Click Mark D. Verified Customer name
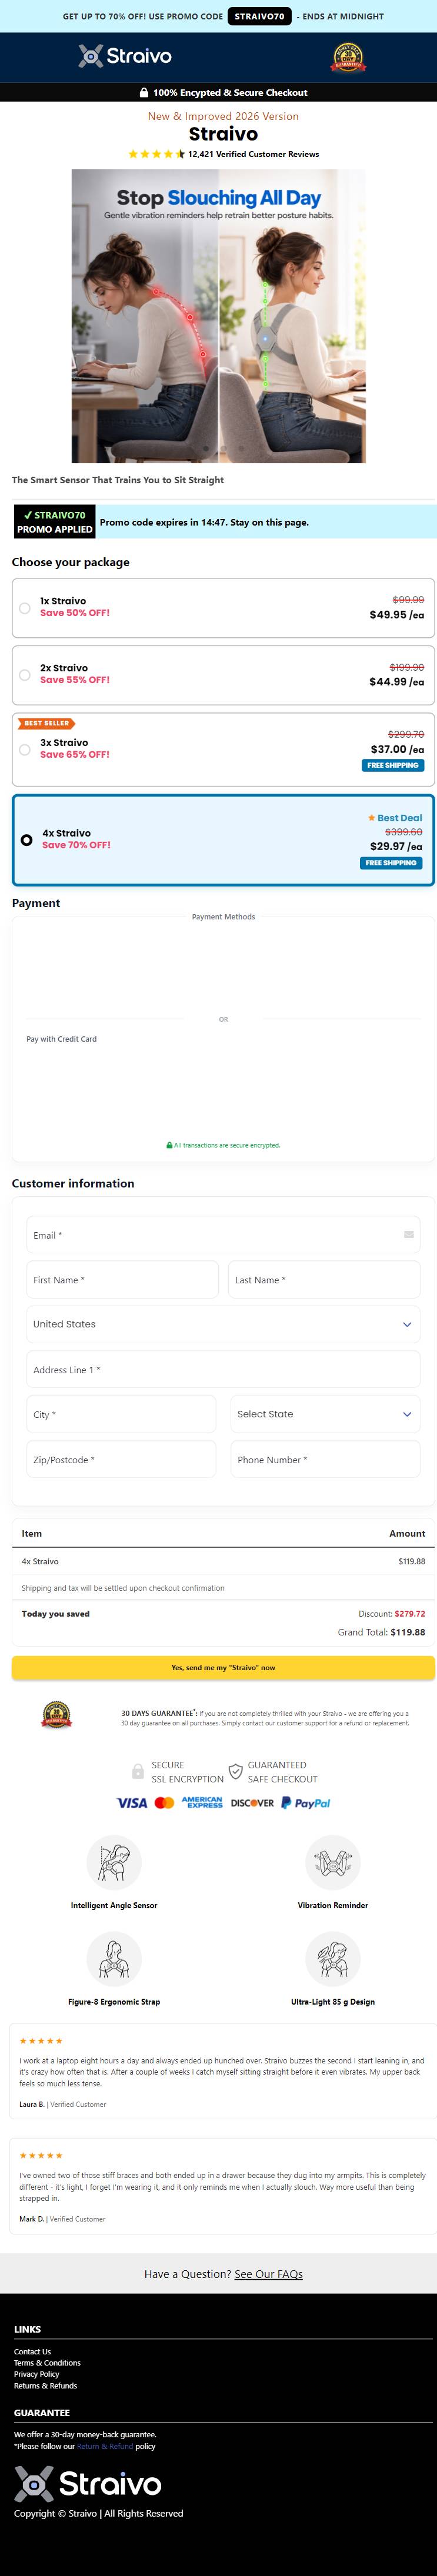 [62, 2218]
